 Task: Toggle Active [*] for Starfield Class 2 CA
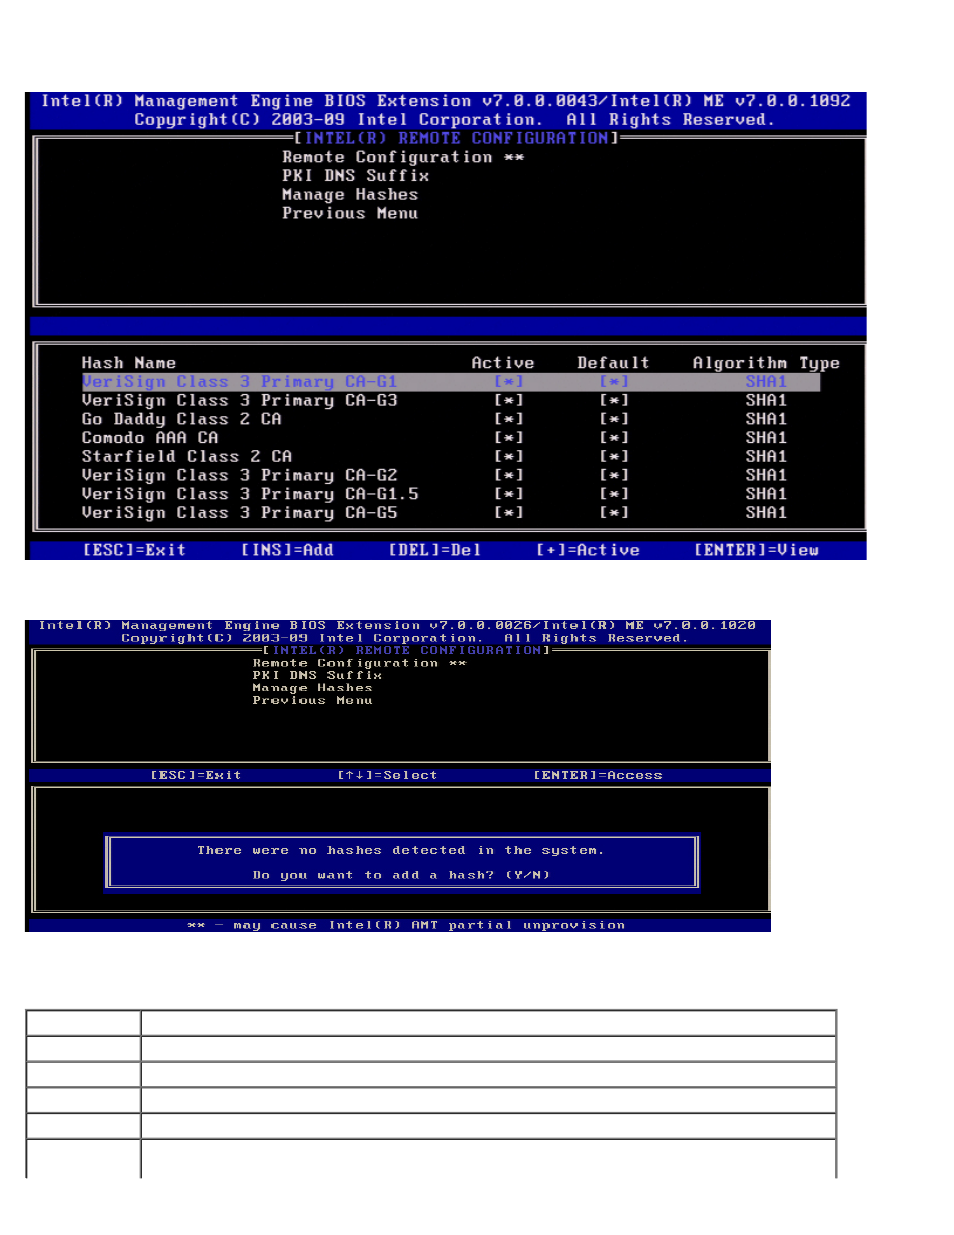[x=509, y=456]
